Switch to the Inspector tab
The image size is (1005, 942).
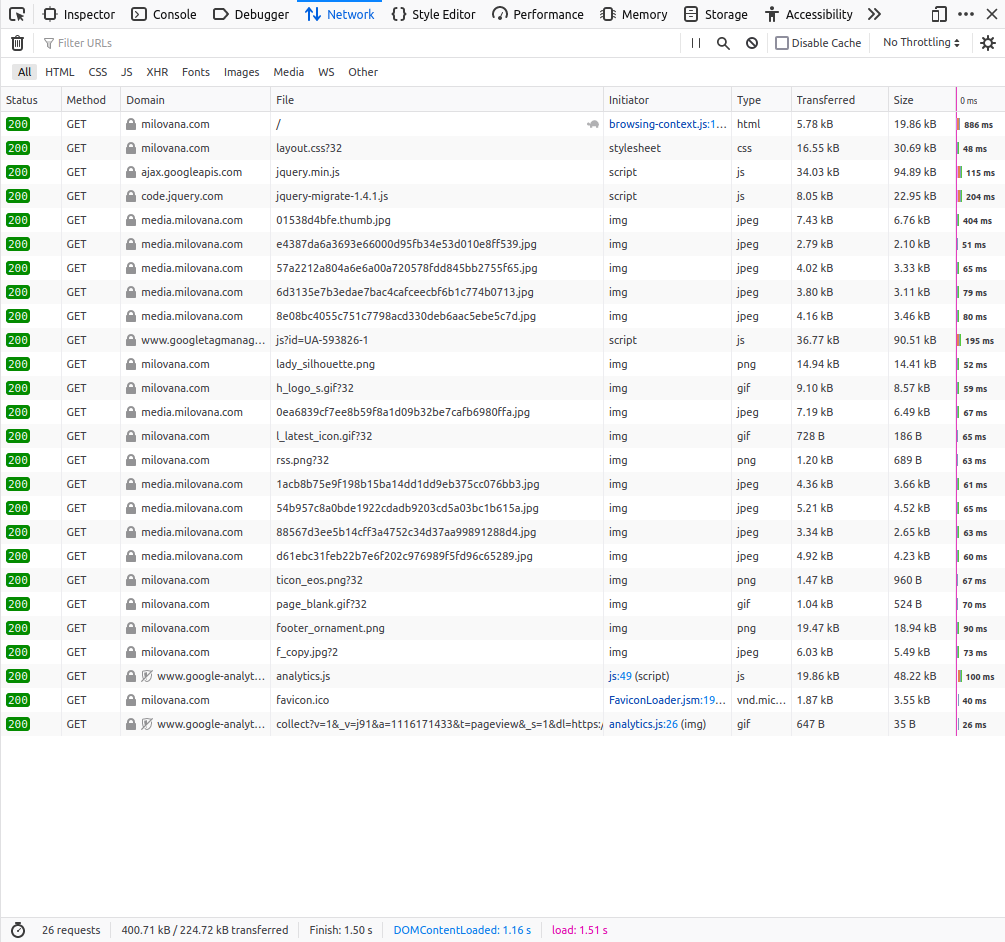[78, 14]
